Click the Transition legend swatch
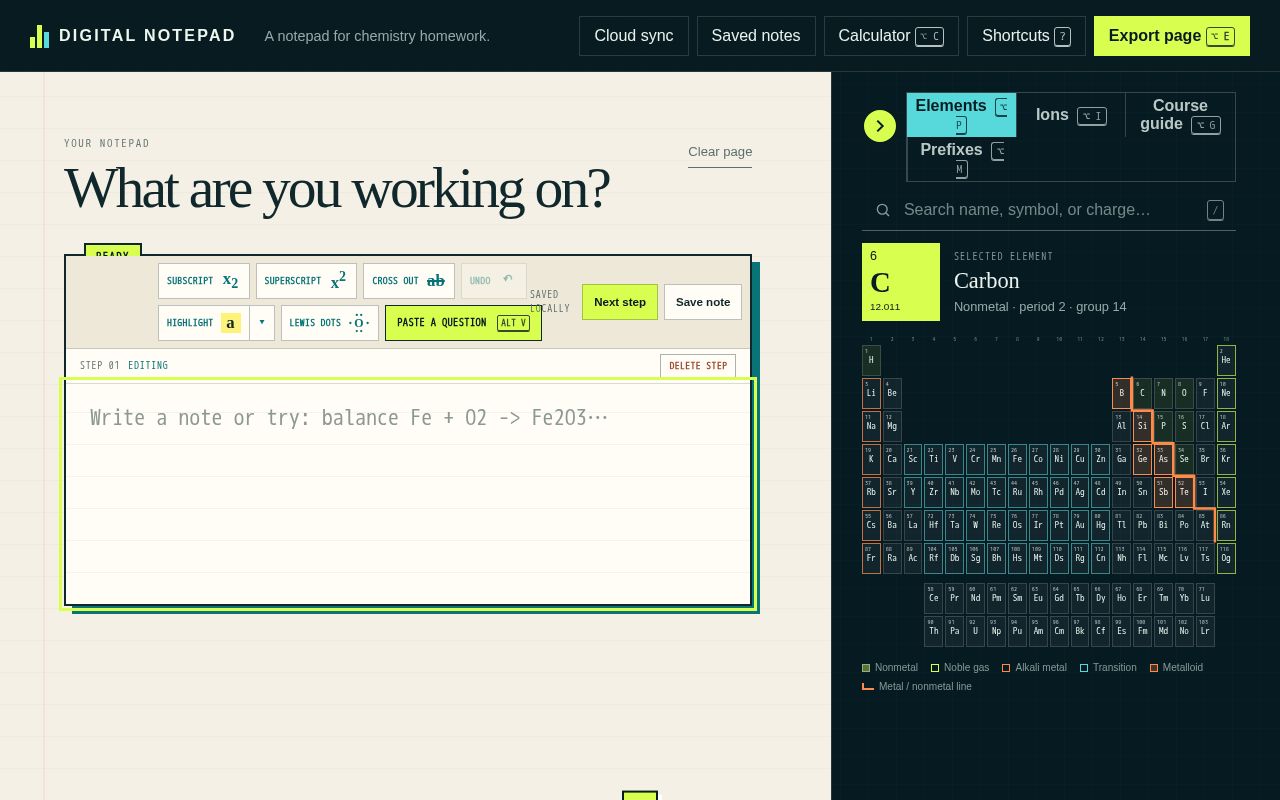Viewport: 1280px width, 800px height. [1084, 668]
